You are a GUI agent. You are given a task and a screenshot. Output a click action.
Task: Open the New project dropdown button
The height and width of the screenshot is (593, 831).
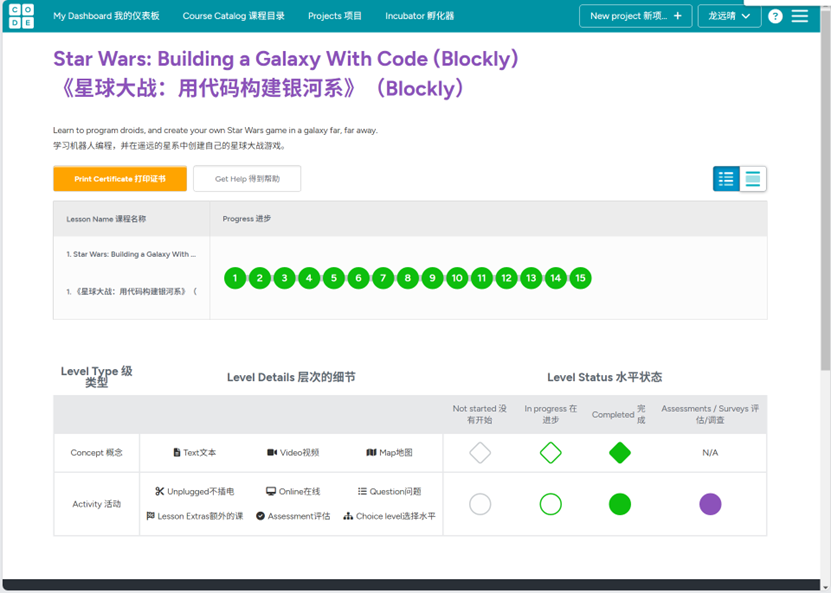click(635, 16)
